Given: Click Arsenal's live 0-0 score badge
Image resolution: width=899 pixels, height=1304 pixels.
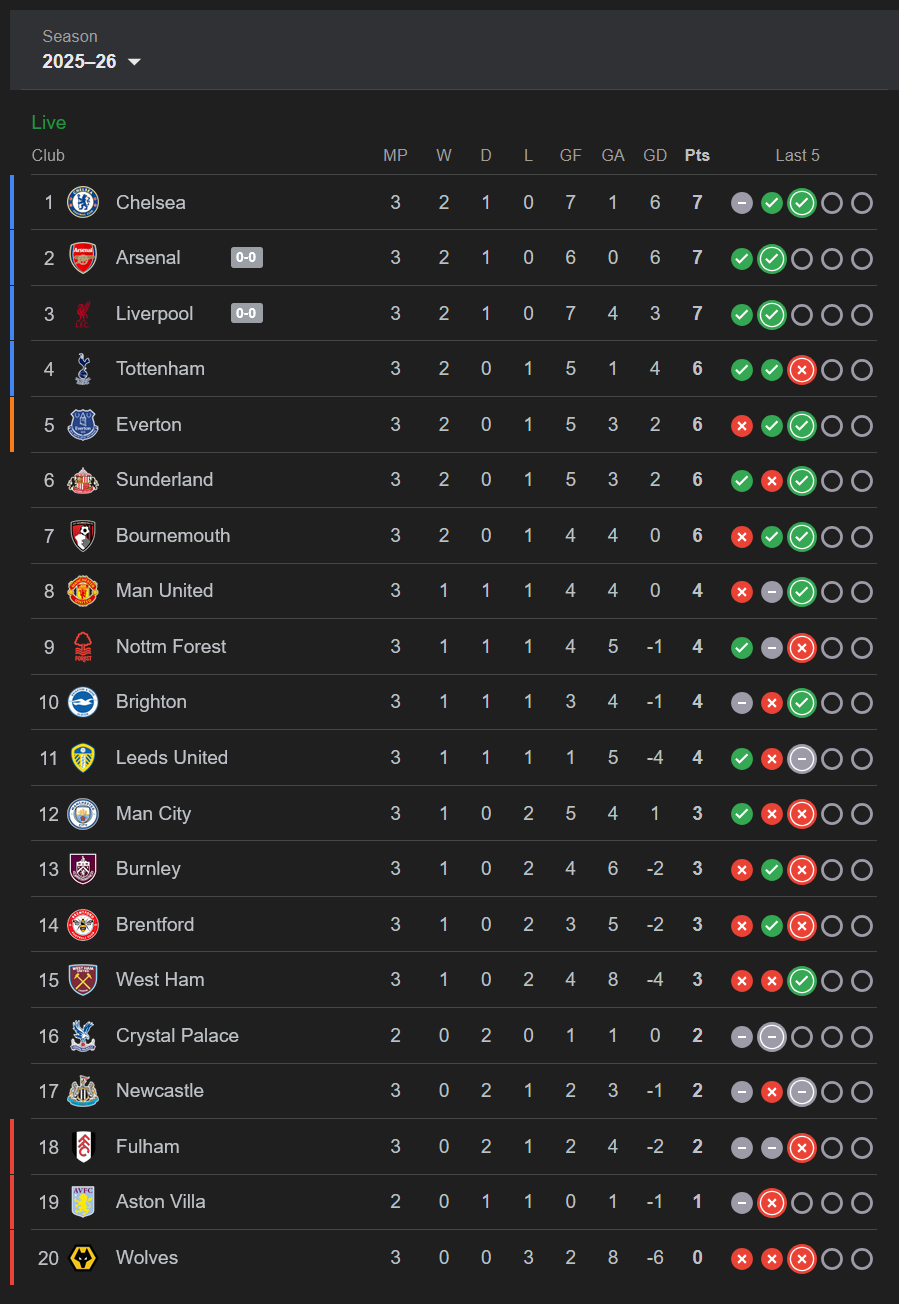Looking at the screenshot, I should point(246,258).
